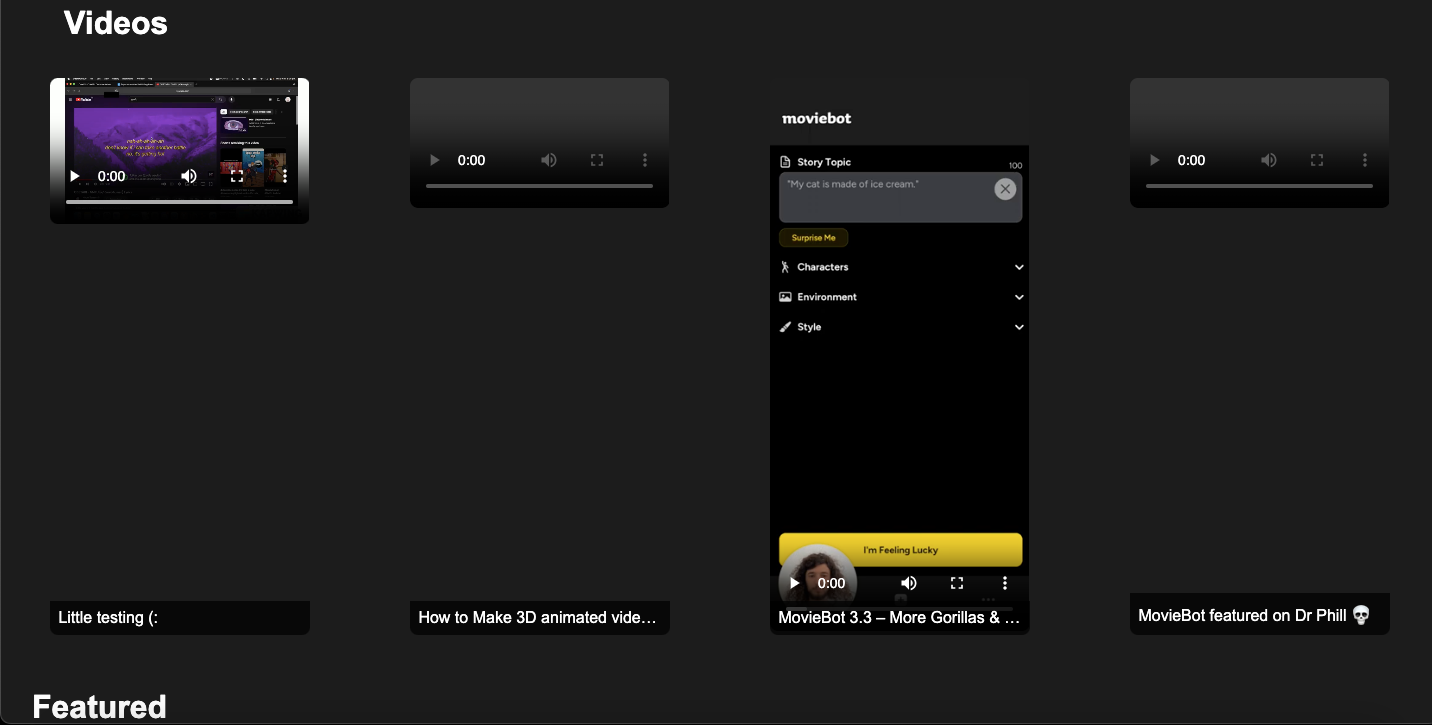Click inside the Story Topic input field
This screenshot has height=725, width=1432.
(890, 197)
